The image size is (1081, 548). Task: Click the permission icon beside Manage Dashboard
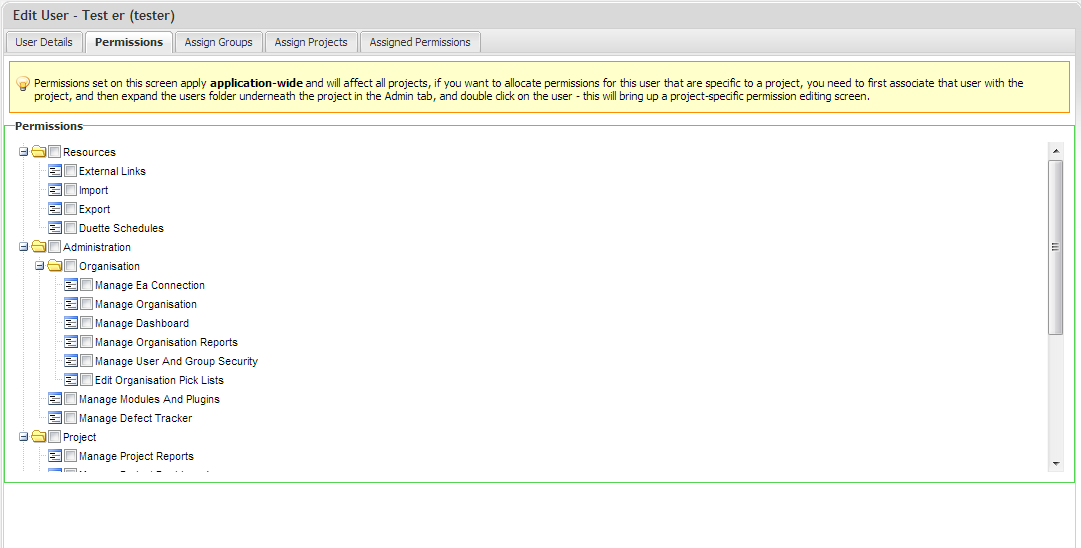click(71, 323)
